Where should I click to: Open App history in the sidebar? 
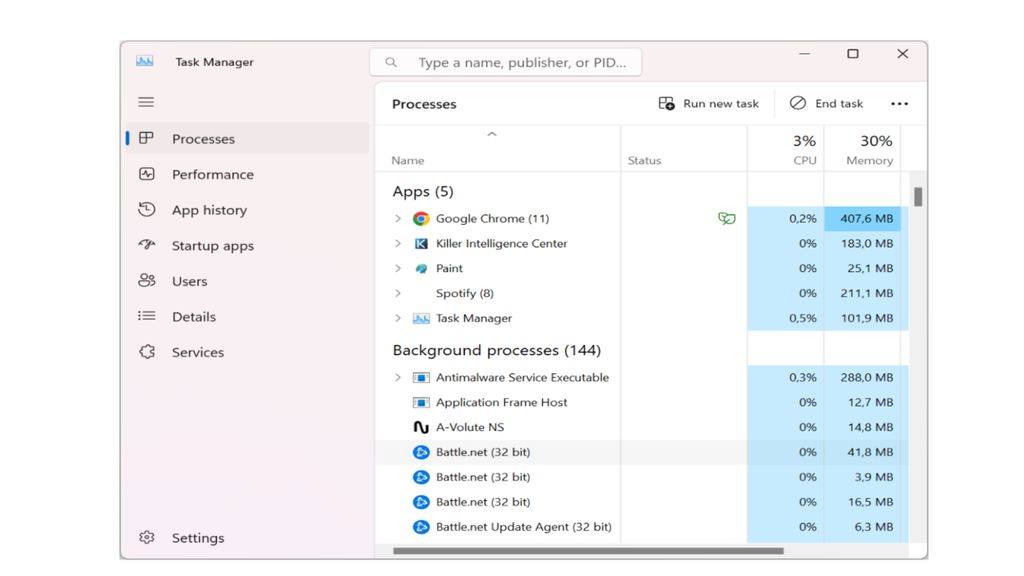209,210
